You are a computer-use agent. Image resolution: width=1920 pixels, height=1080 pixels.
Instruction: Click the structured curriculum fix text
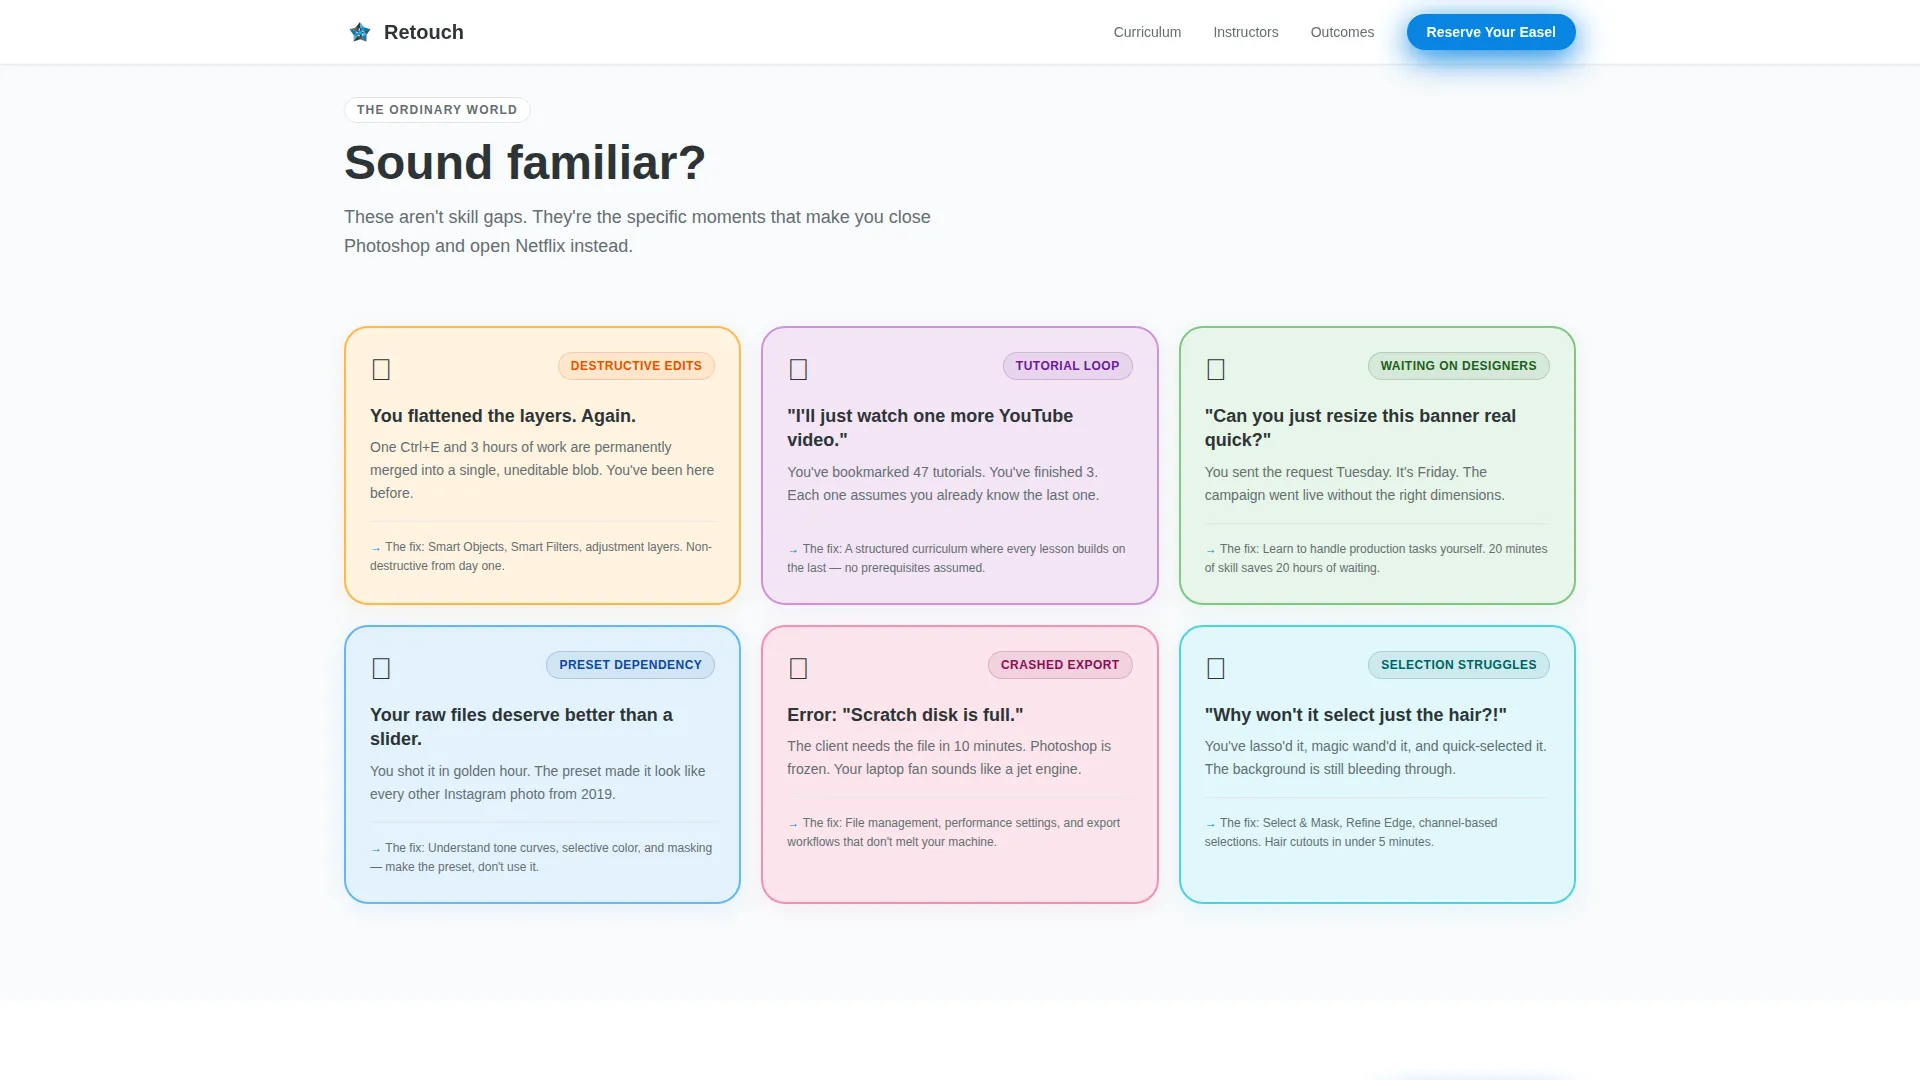pos(956,558)
